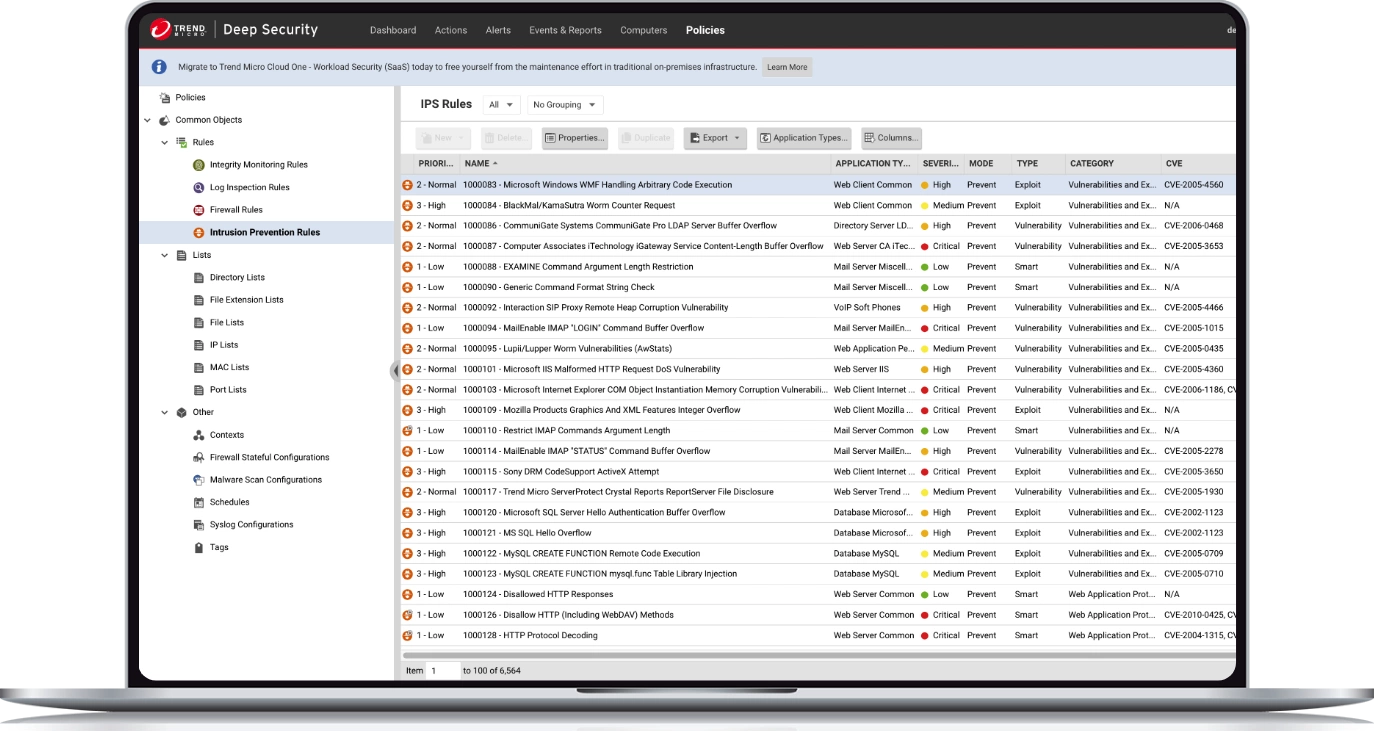Open the All filter dropdown

501,105
